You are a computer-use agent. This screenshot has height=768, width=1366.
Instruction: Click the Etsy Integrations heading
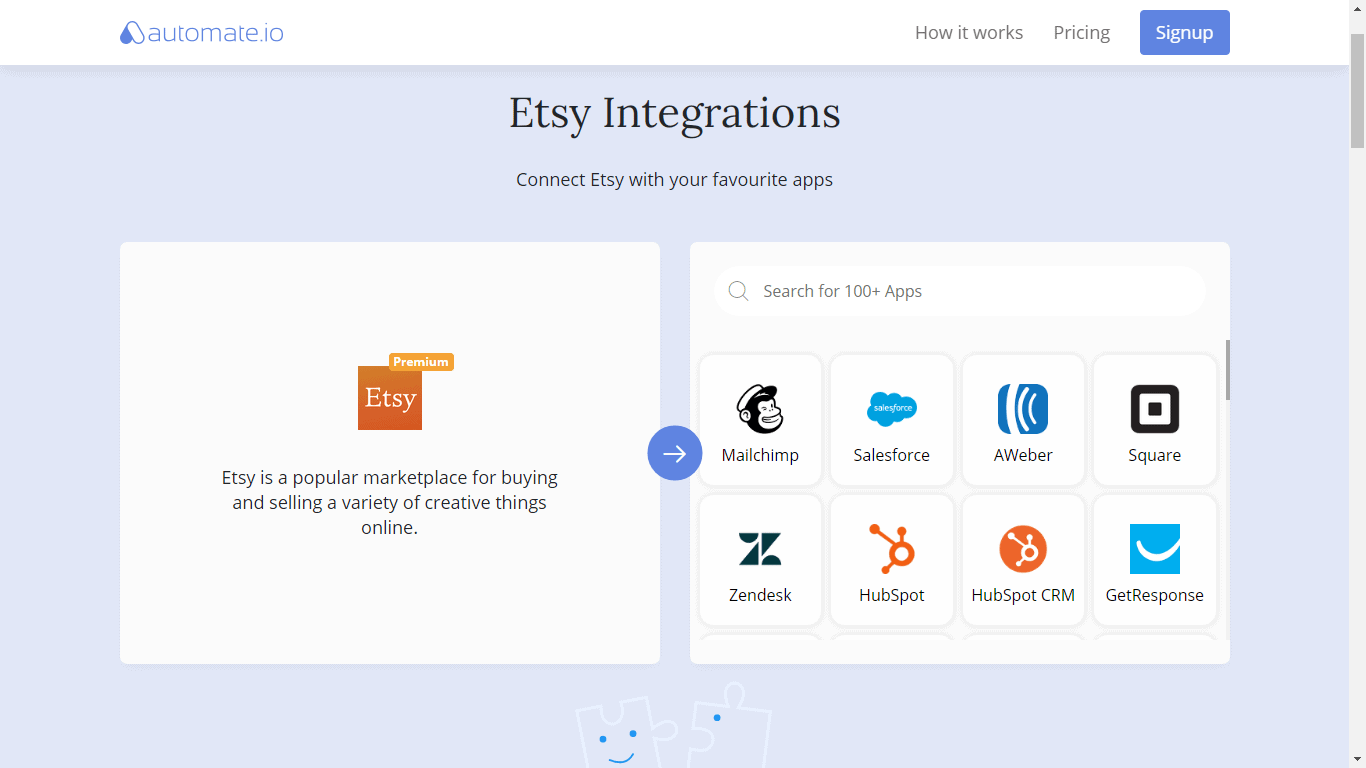[x=675, y=113]
